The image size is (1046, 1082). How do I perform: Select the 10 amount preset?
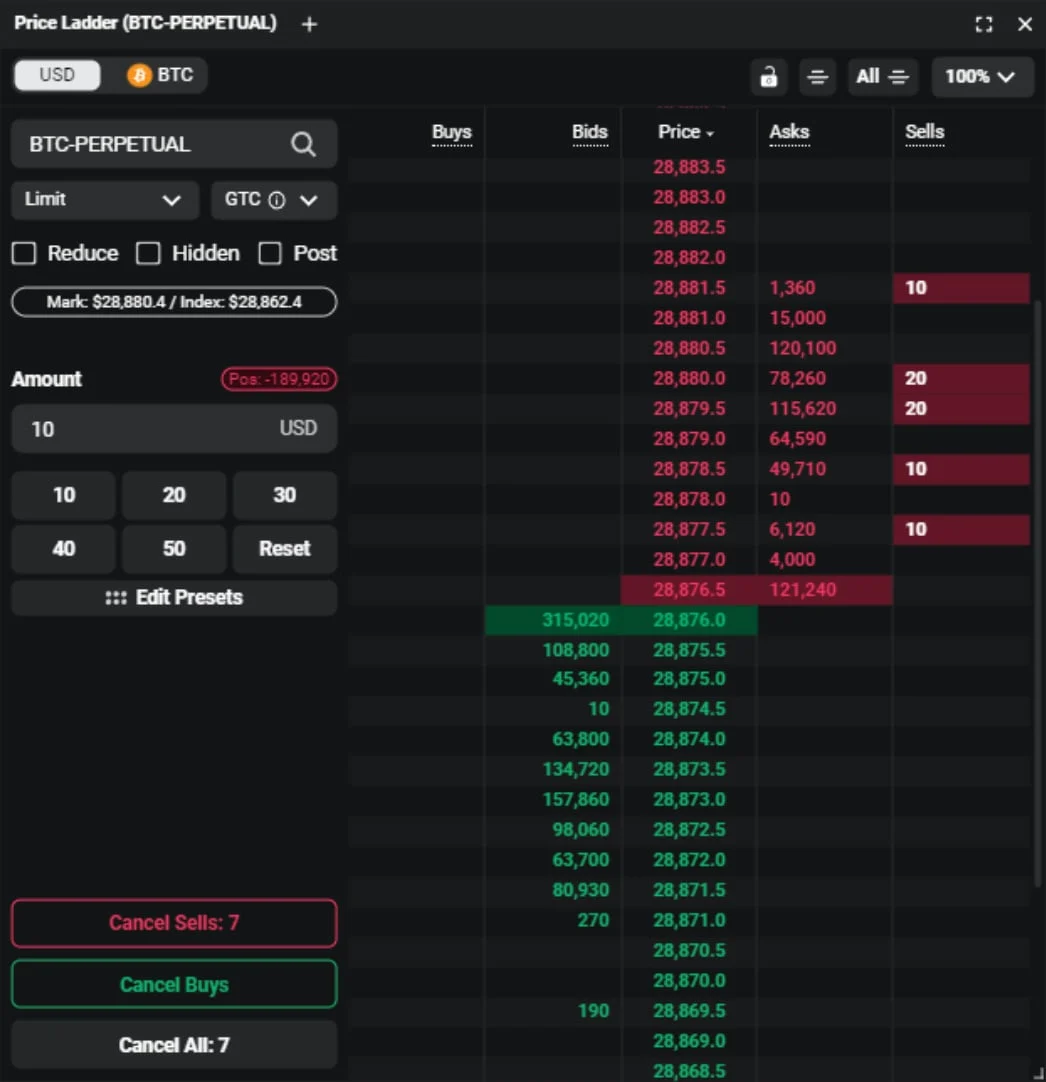pos(63,495)
